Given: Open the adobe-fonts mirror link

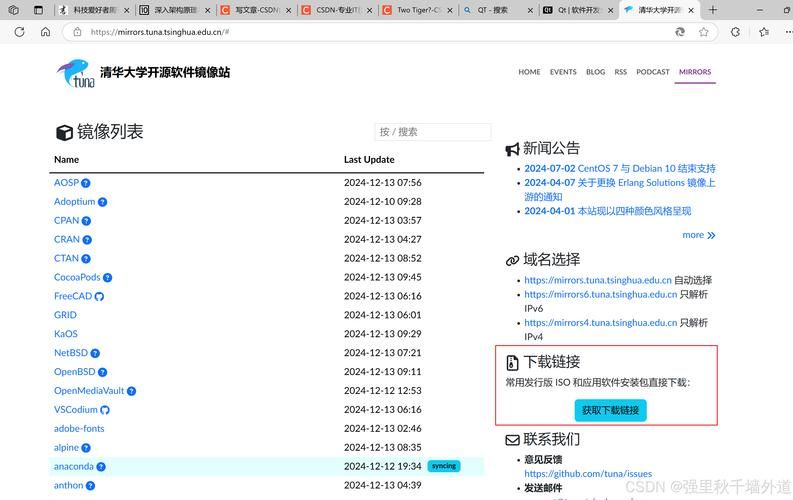Looking at the screenshot, I should pos(79,429).
